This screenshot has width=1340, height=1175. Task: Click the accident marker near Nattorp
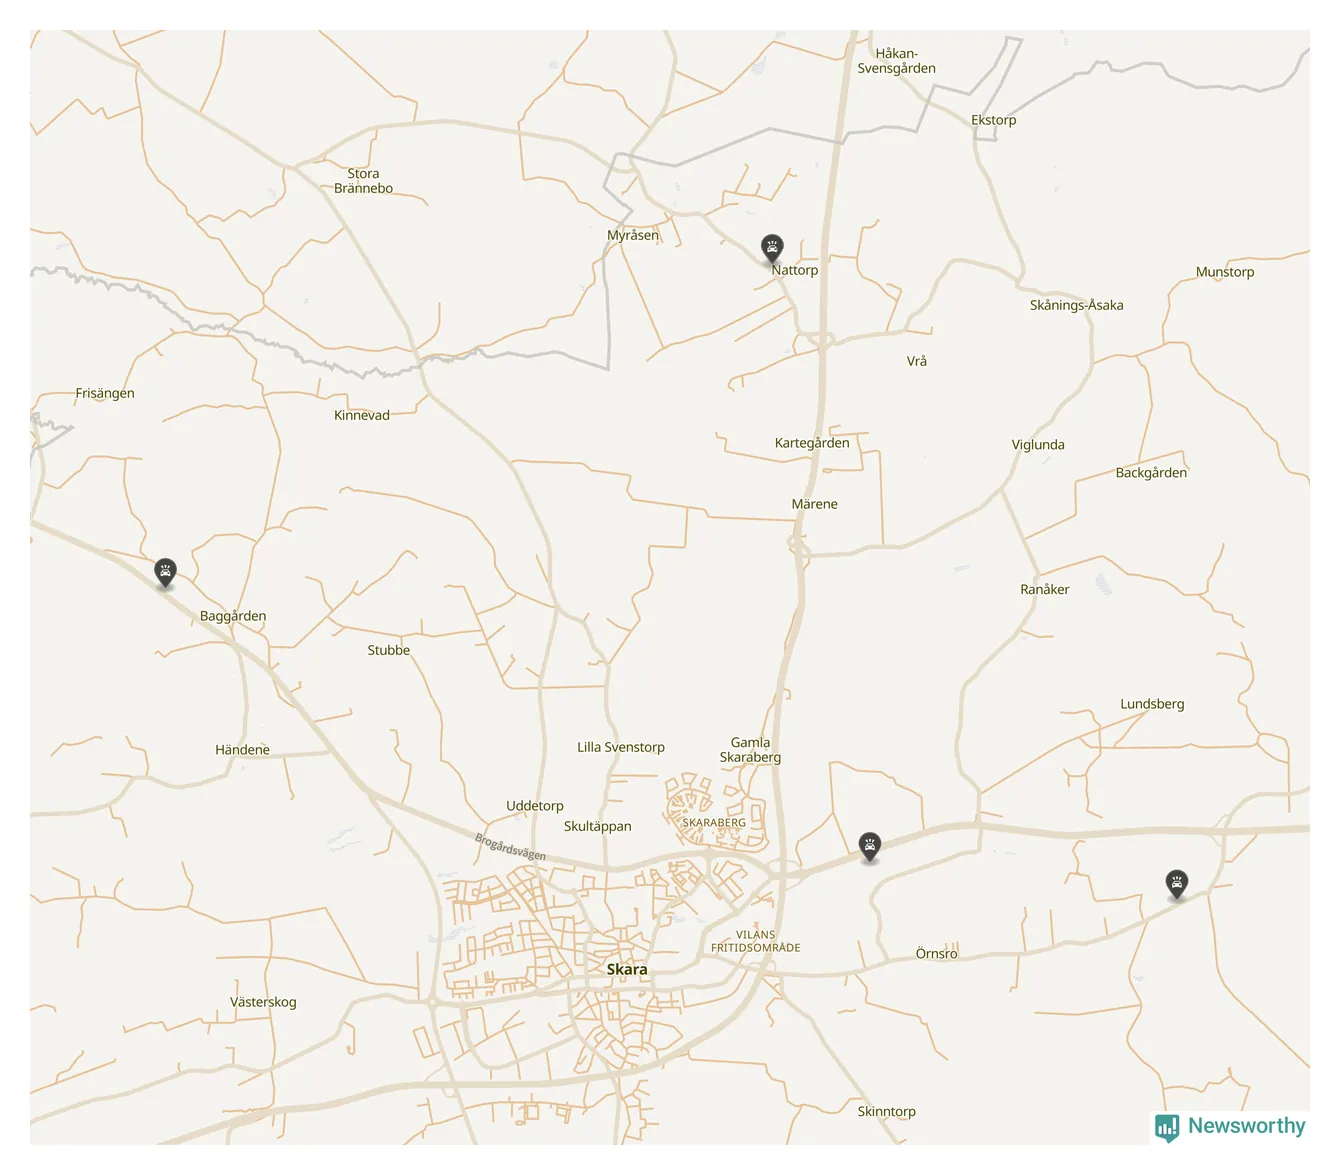coord(772,247)
